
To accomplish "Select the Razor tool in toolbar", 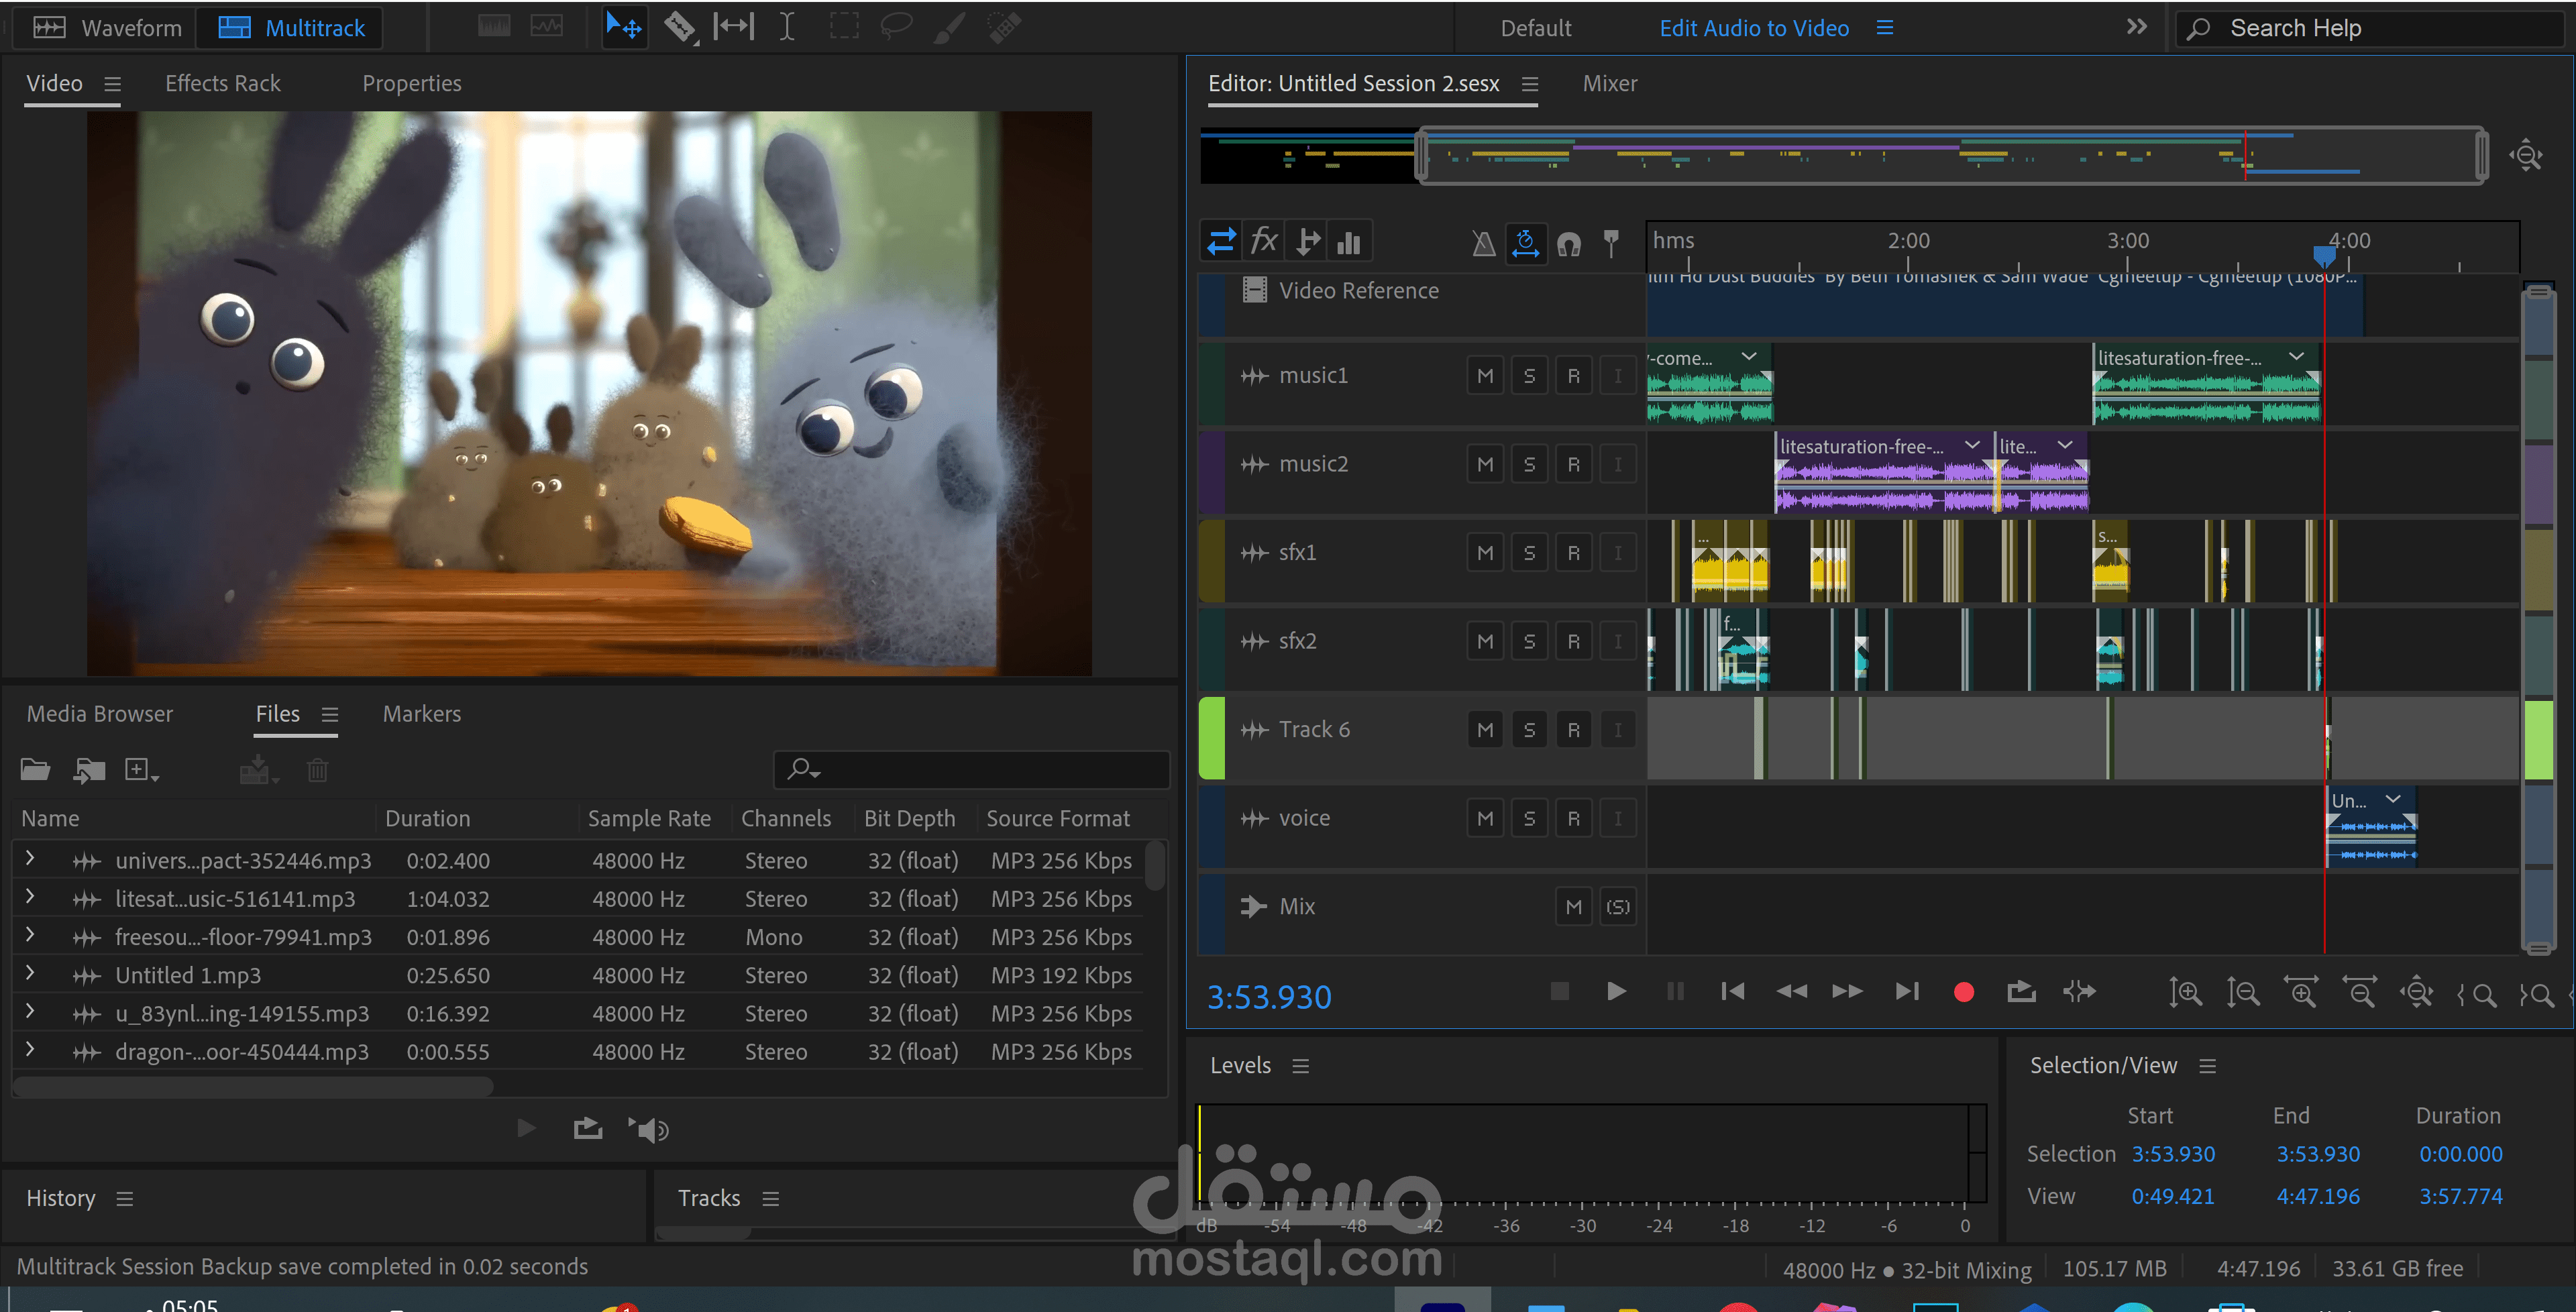I will coord(679,27).
